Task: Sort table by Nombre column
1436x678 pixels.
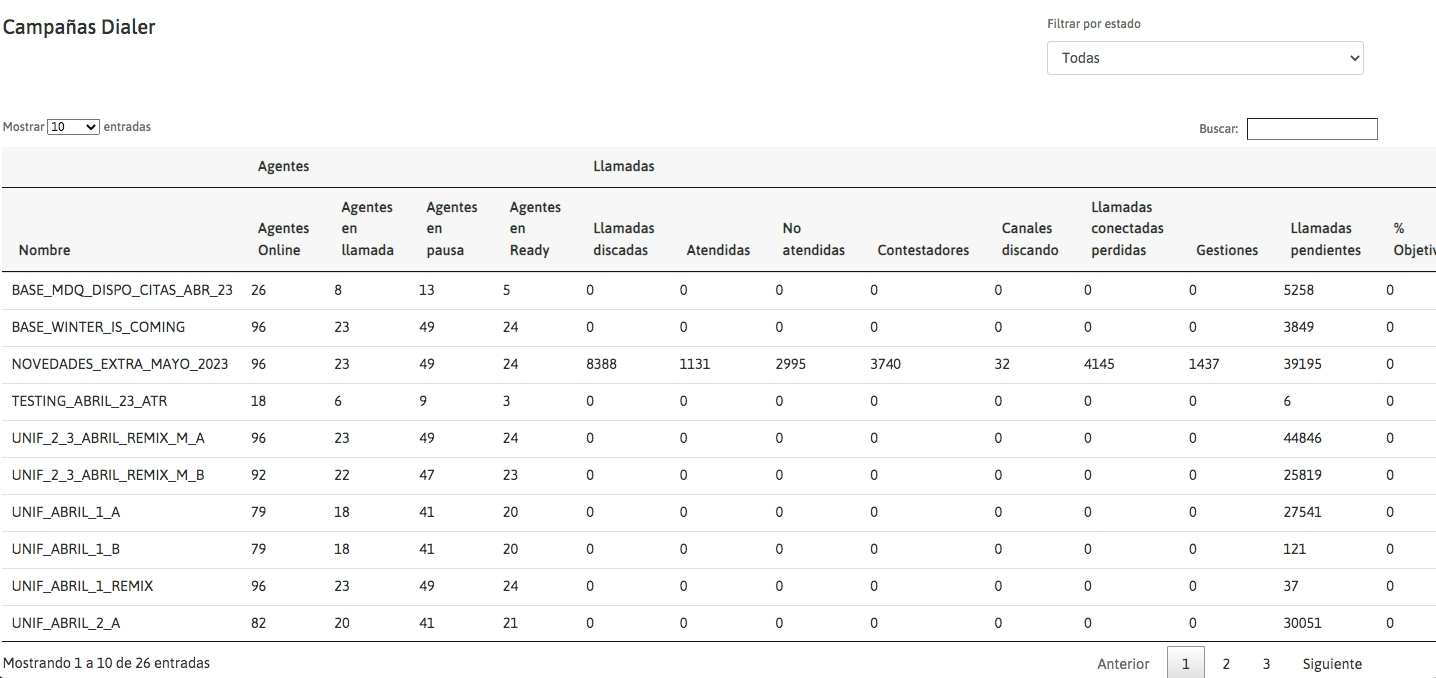Action: 45,250
